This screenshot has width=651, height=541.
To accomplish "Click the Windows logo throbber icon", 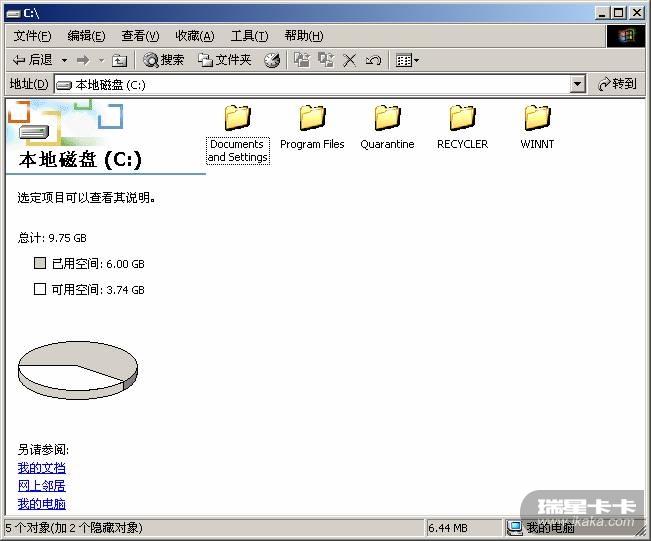I will (x=626, y=36).
